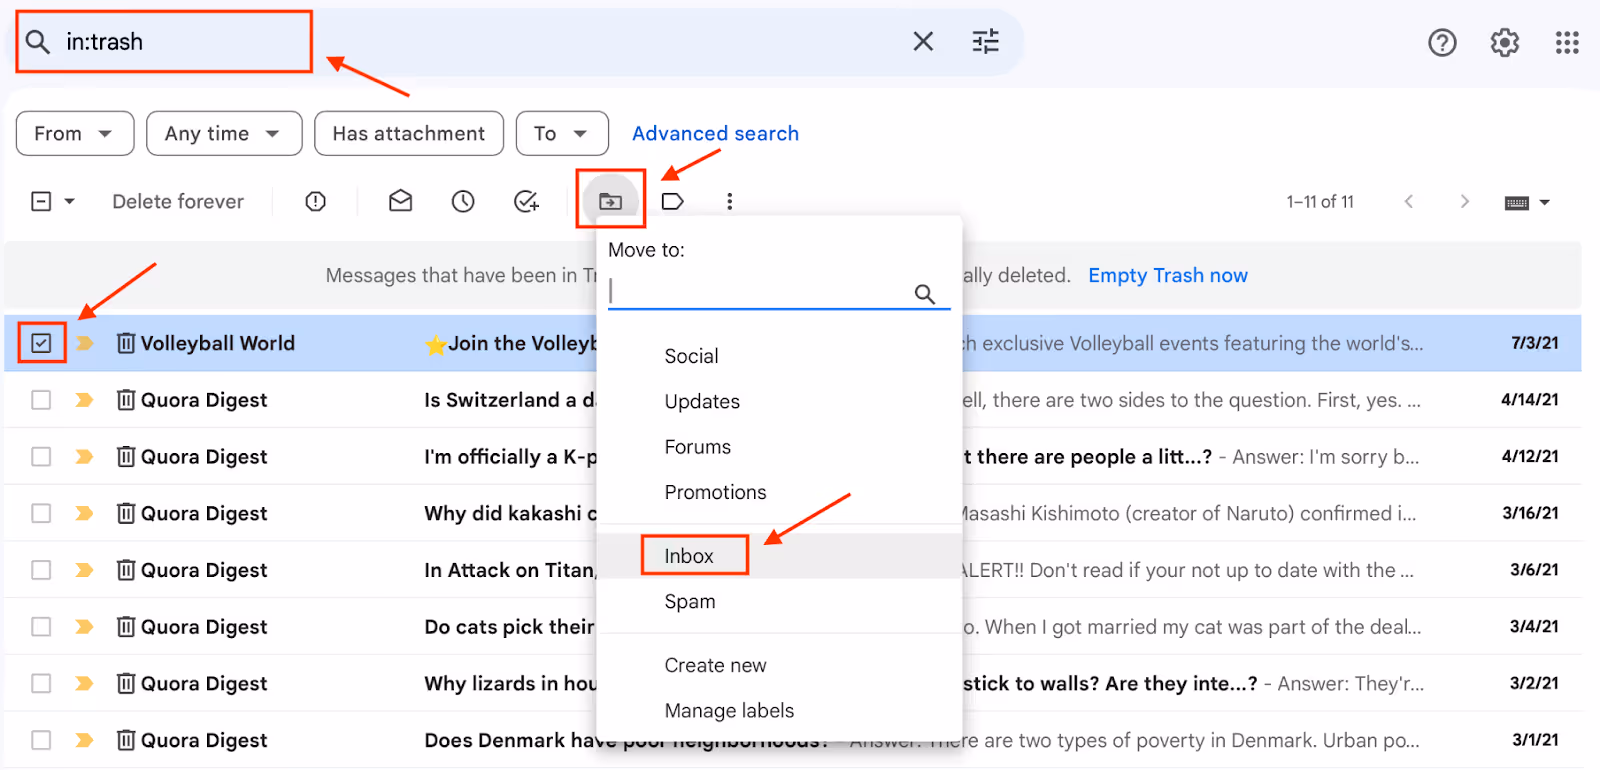
Task: Check the 3/6/21 Quora Digest checkbox
Action: pos(41,570)
